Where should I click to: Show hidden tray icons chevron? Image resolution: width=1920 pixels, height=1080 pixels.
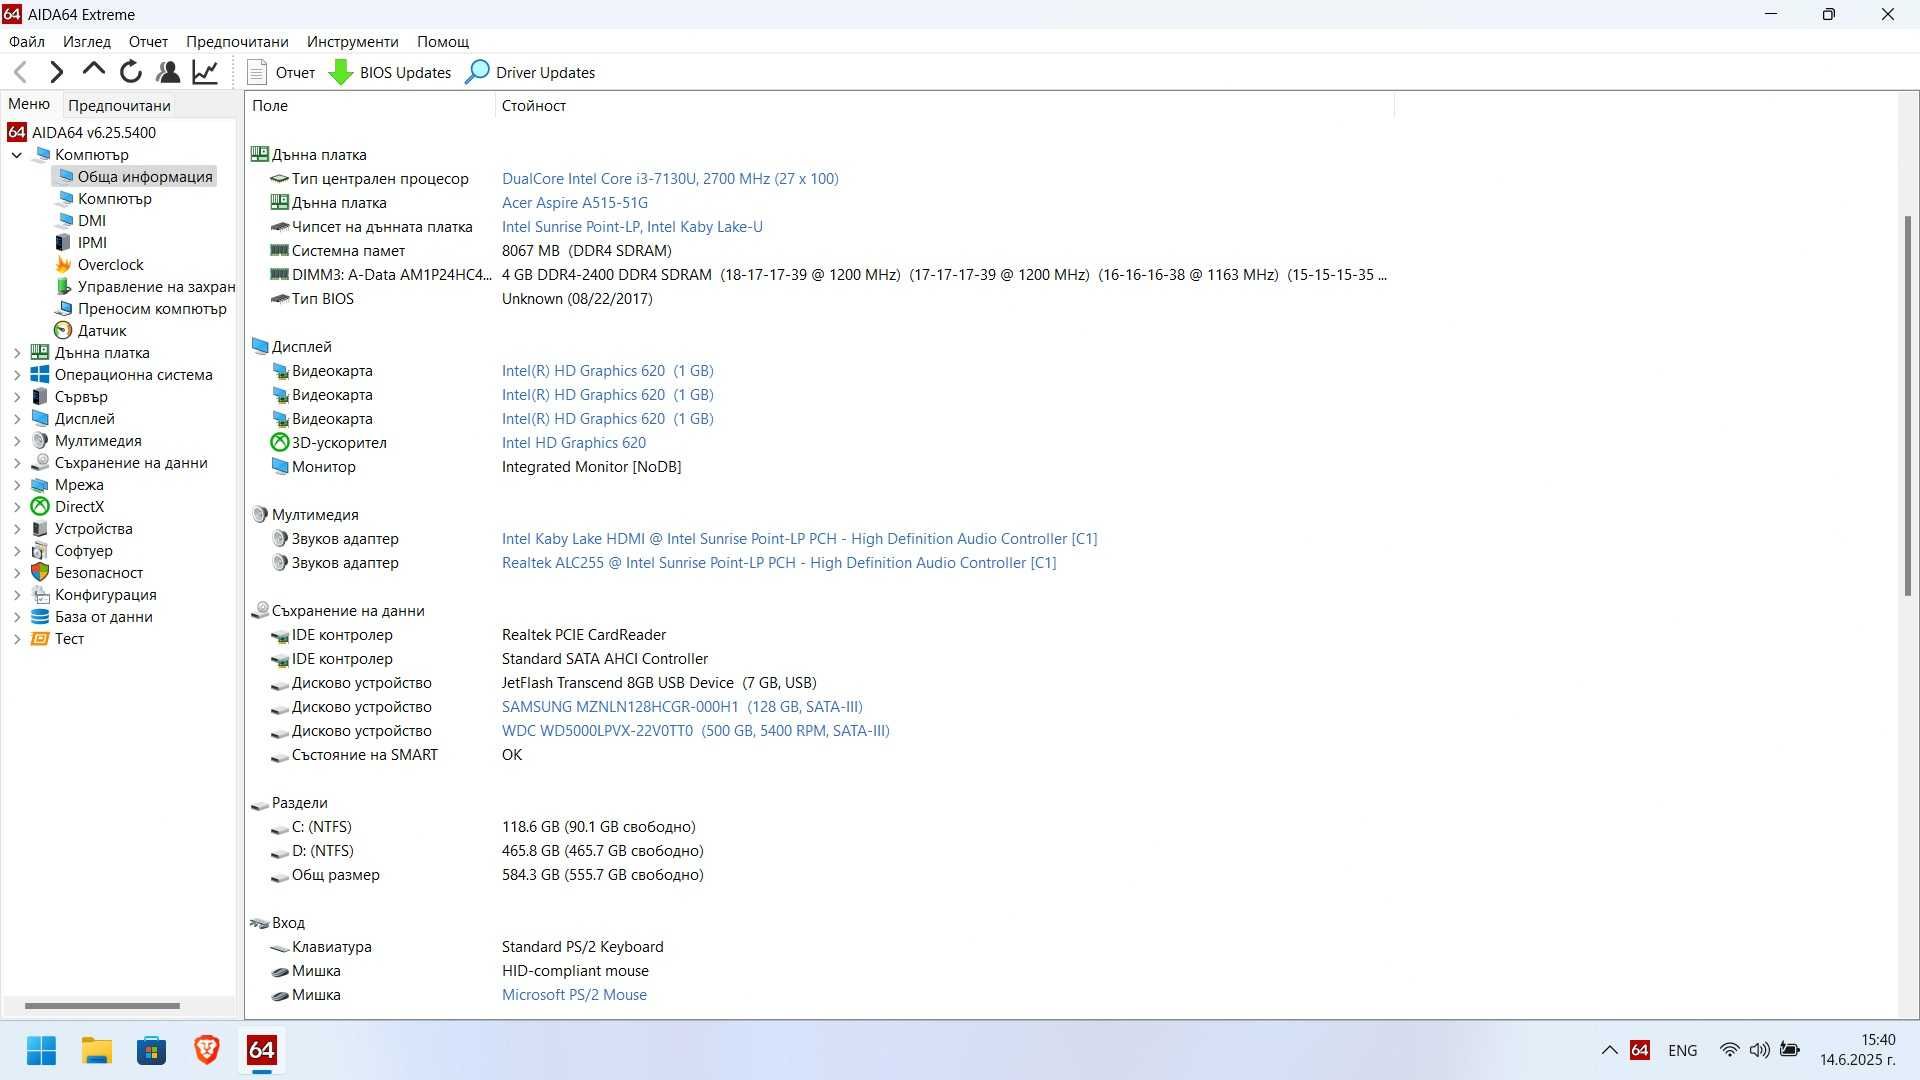[x=1609, y=1051]
